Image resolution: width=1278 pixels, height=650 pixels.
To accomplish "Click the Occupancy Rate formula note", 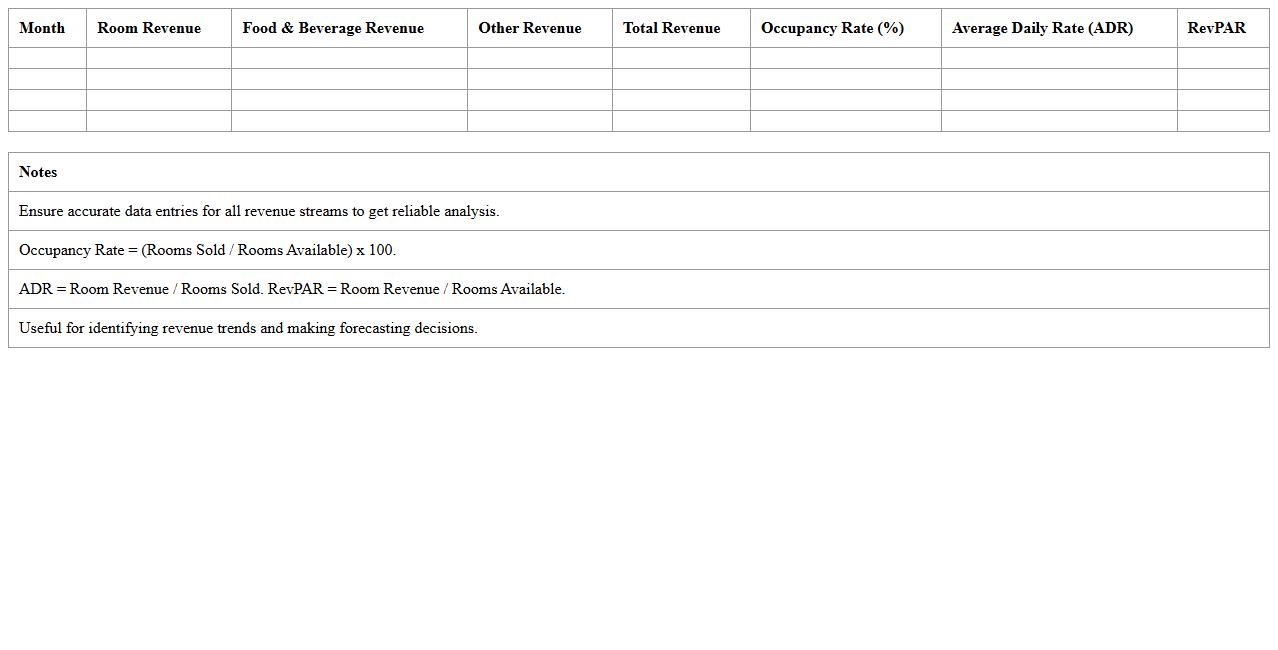I will 207,250.
